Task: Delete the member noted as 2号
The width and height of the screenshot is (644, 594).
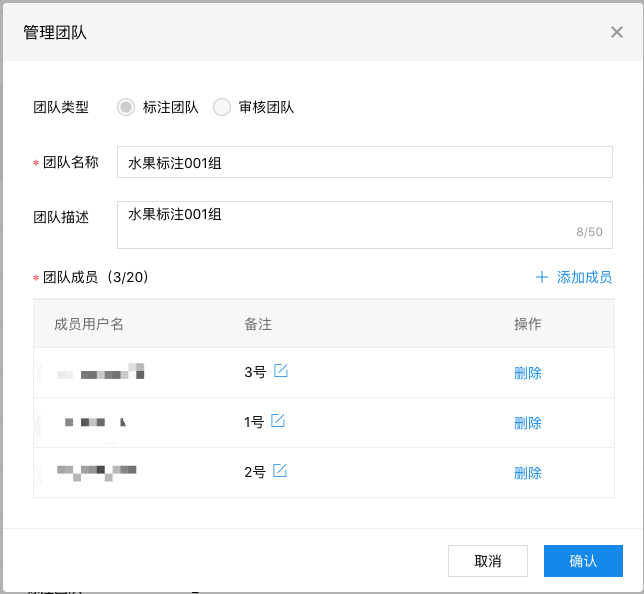Action: (x=528, y=473)
